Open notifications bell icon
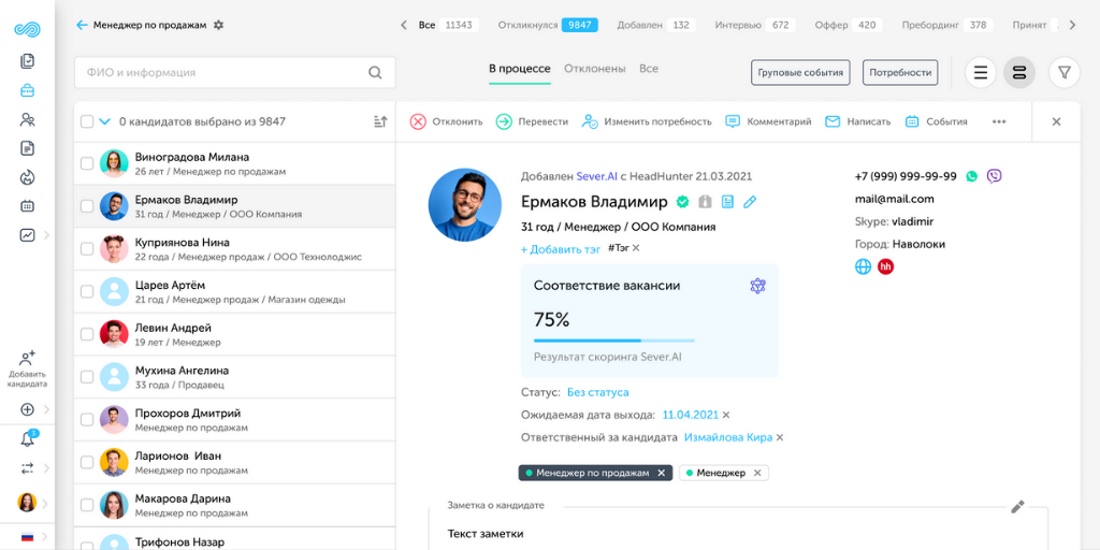The height and width of the screenshot is (550, 1100). click(27, 439)
